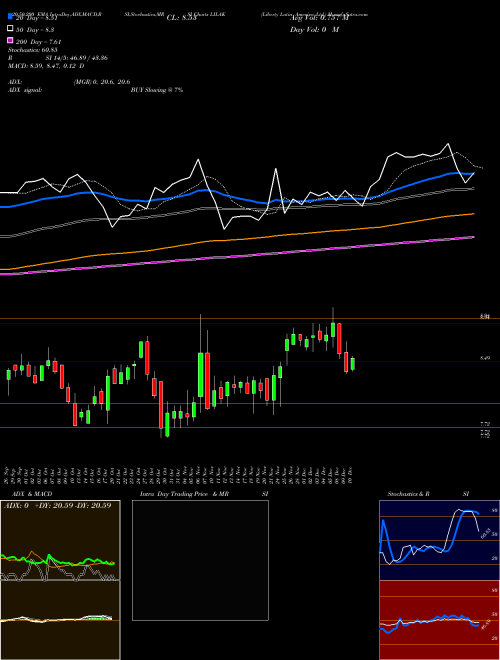
Task: Click the tall green candle of 06 Nov
Action: point(201,375)
